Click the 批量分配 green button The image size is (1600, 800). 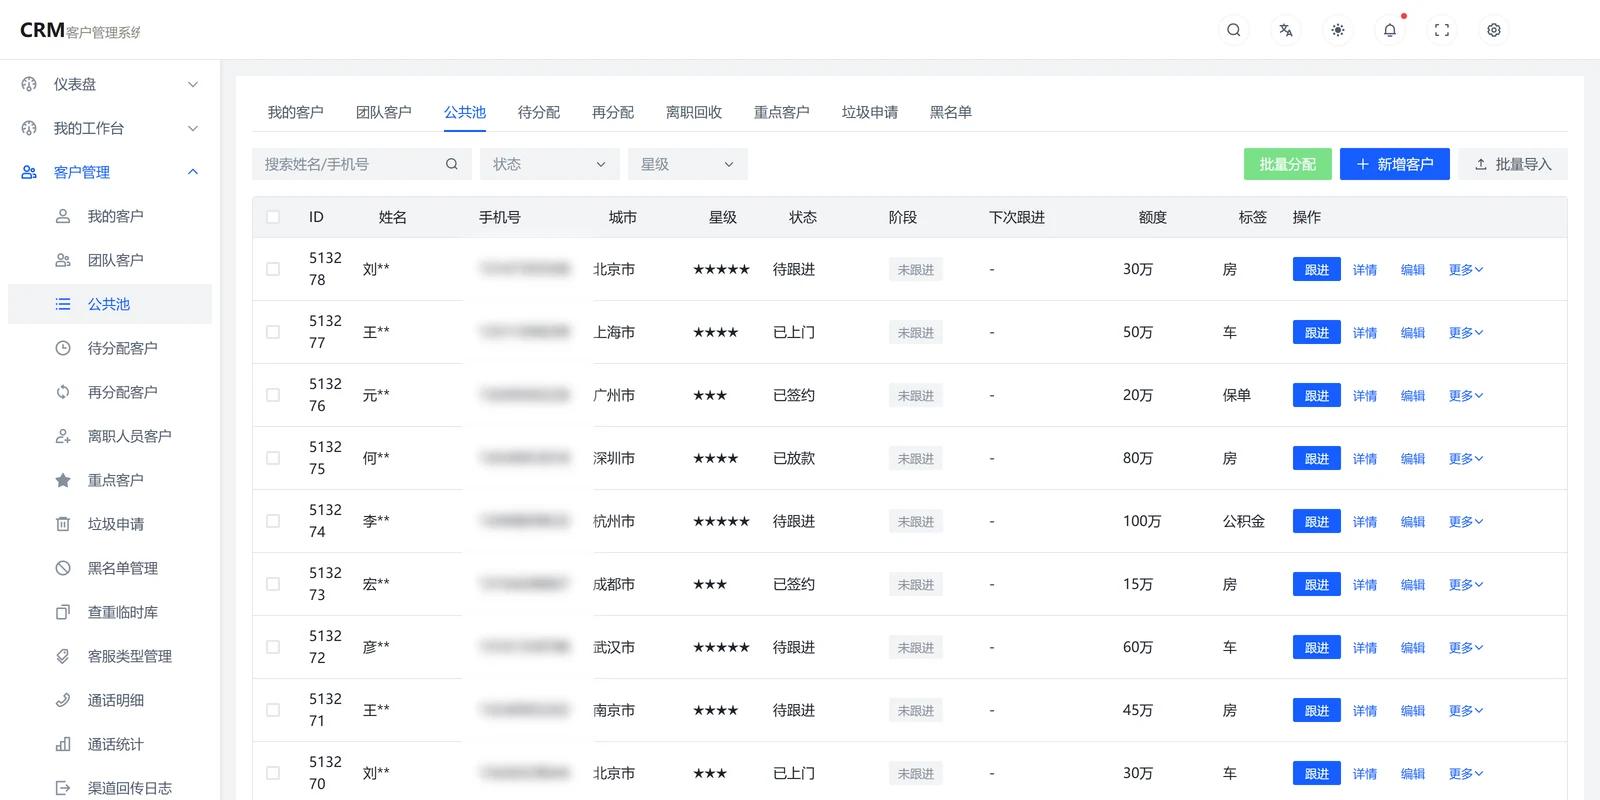[x=1288, y=164]
